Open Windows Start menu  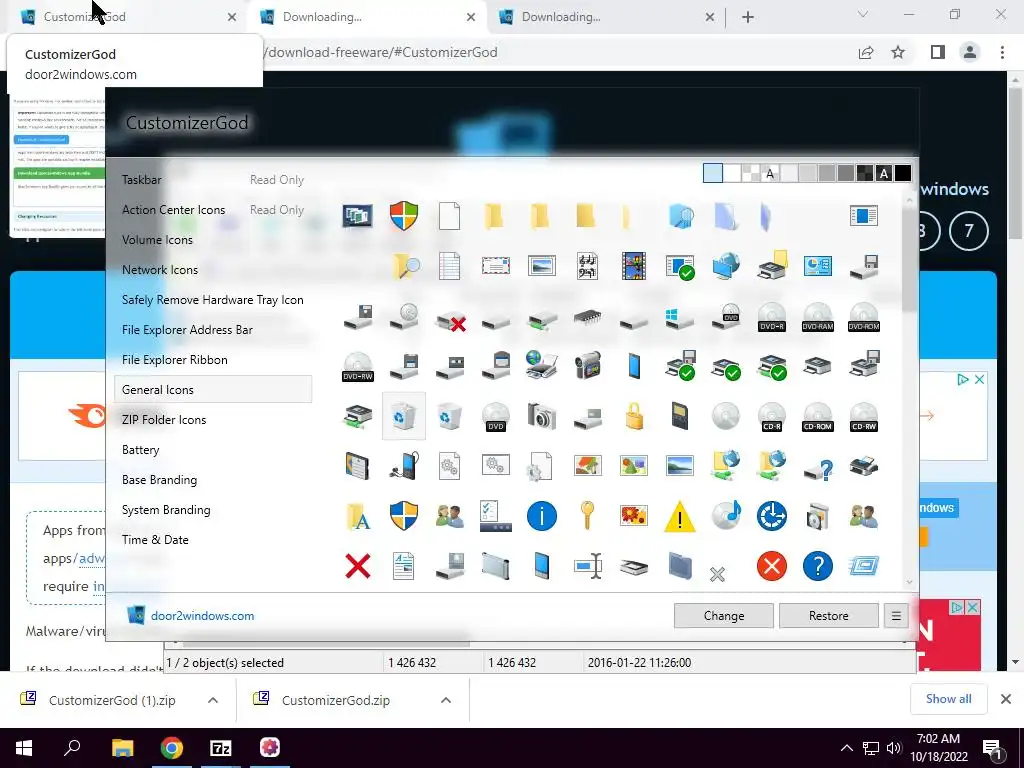point(24,748)
